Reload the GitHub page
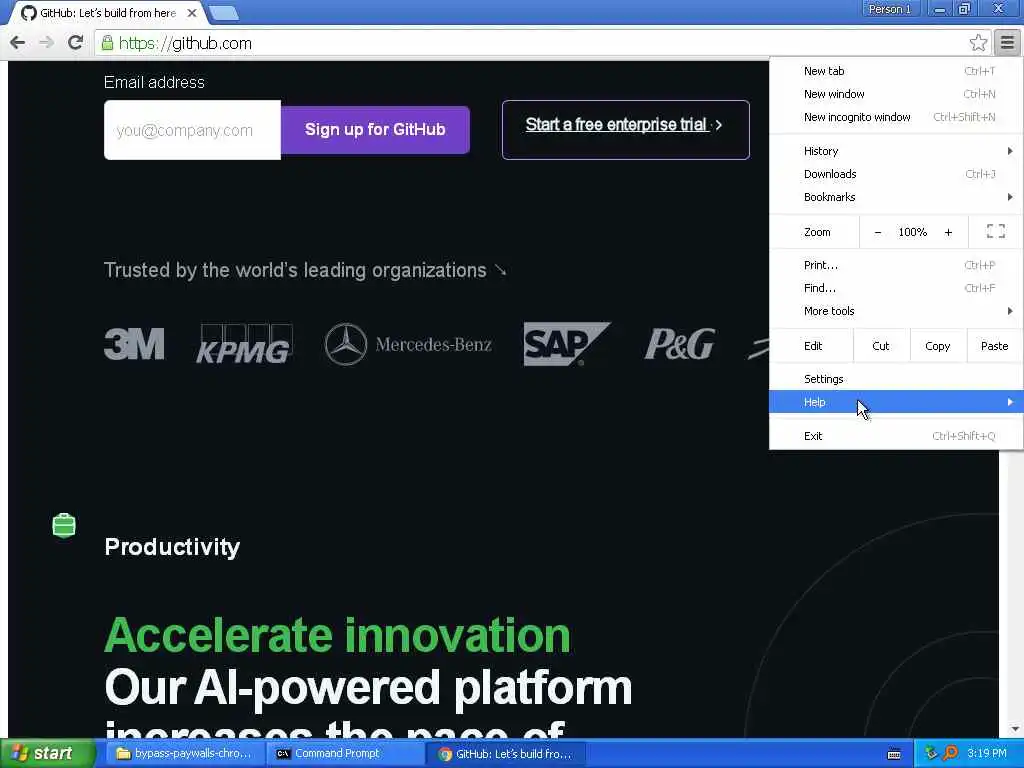This screenshot has height=768, width=1024. click(x=75, y=43)
